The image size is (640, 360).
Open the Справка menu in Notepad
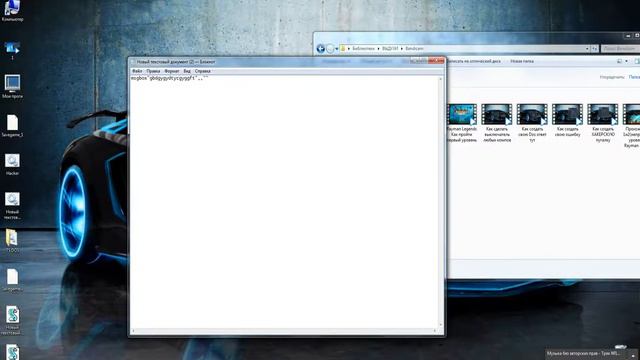tap(202, 71)
